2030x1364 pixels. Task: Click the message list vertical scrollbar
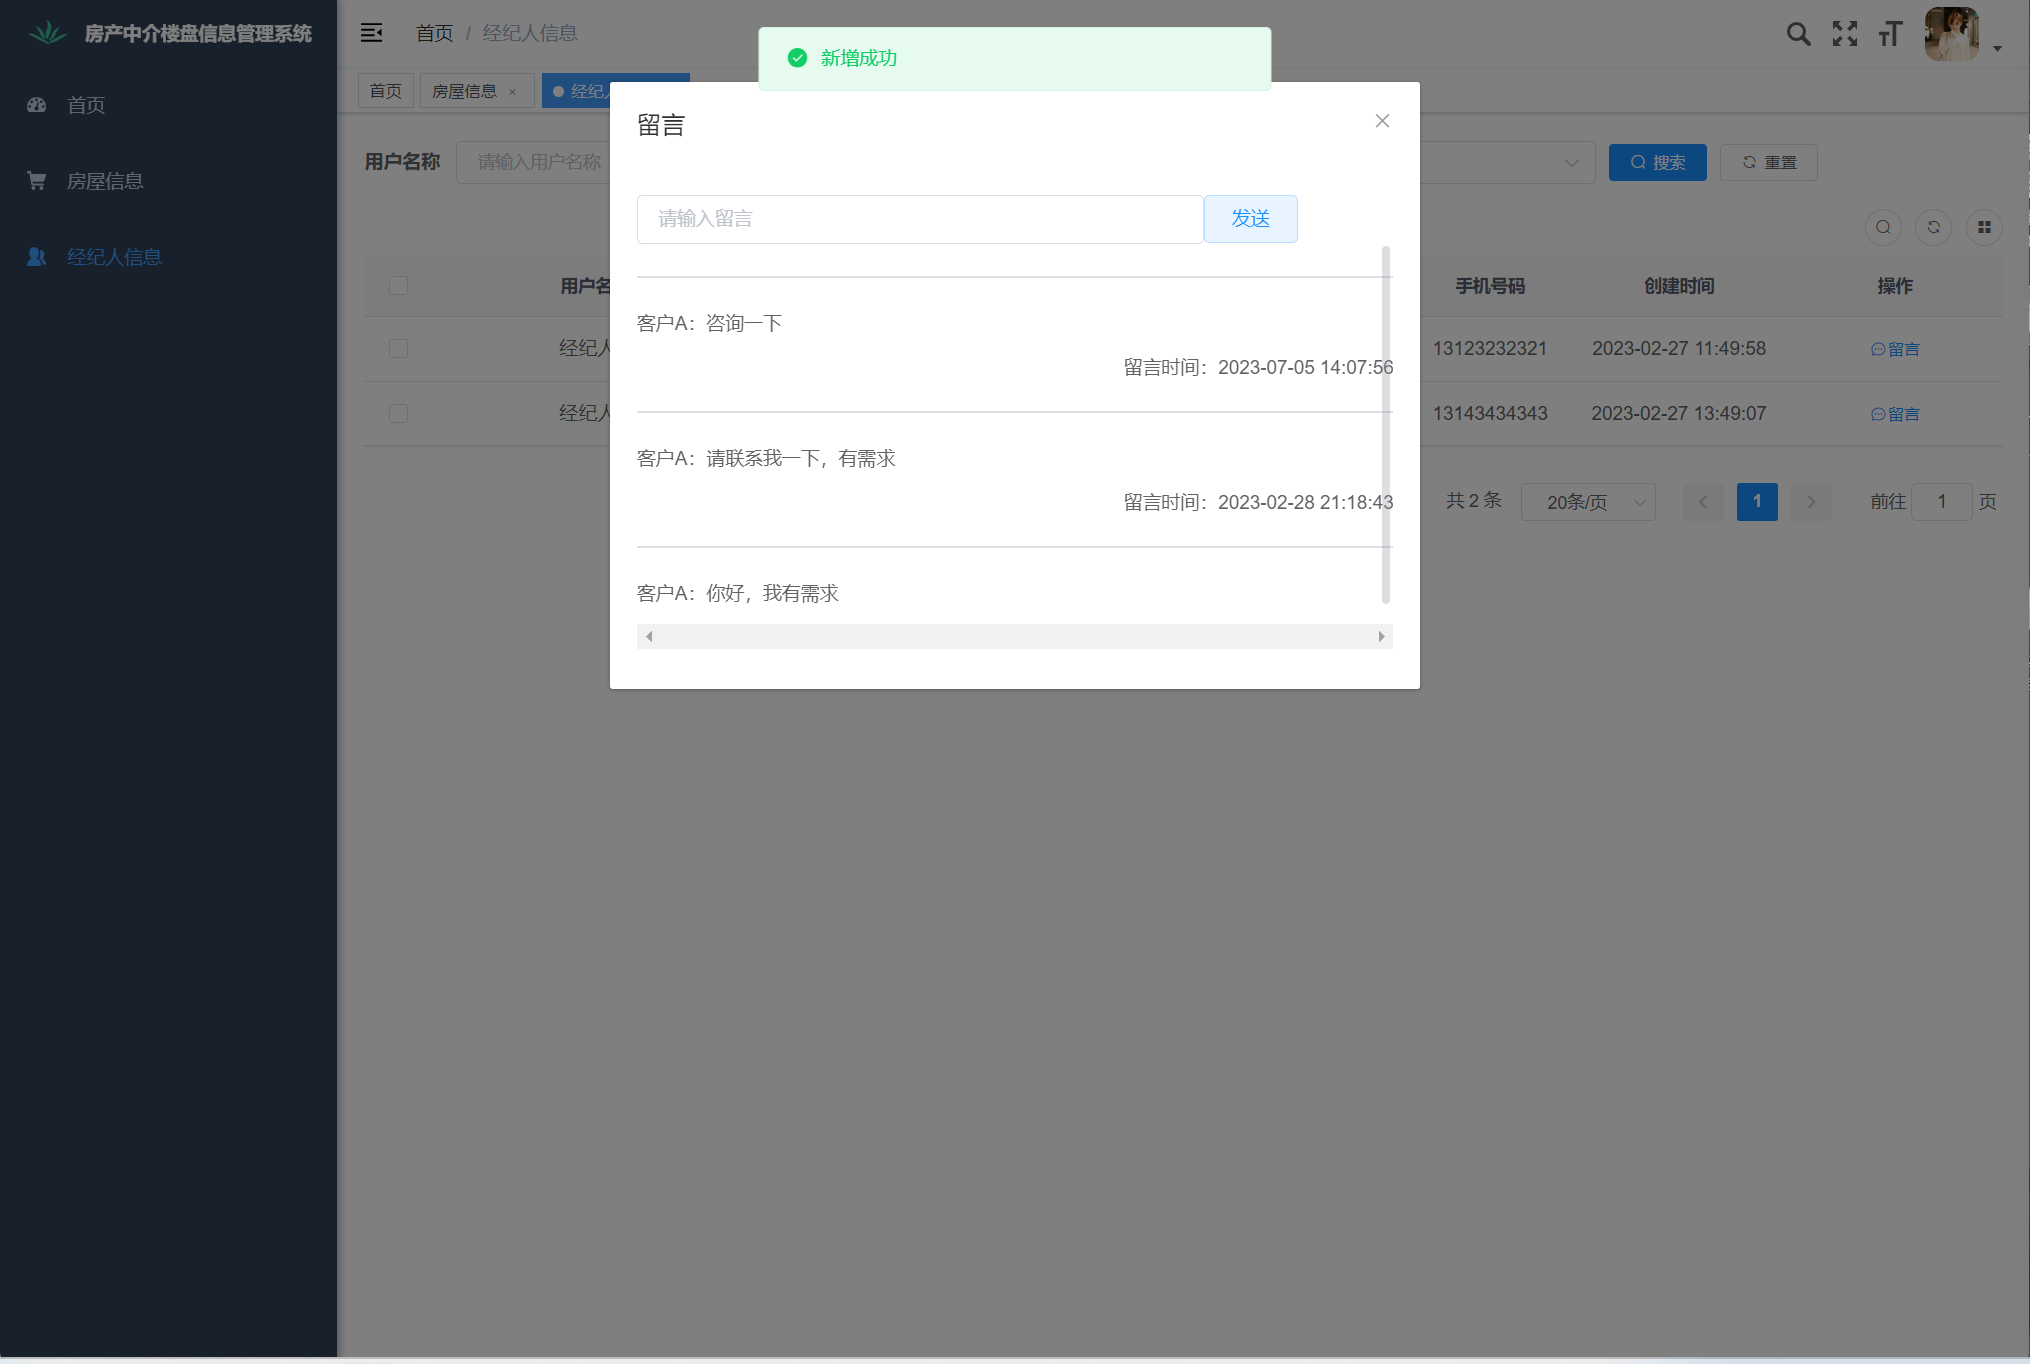pyautogui.click(x=1385, y=425)
